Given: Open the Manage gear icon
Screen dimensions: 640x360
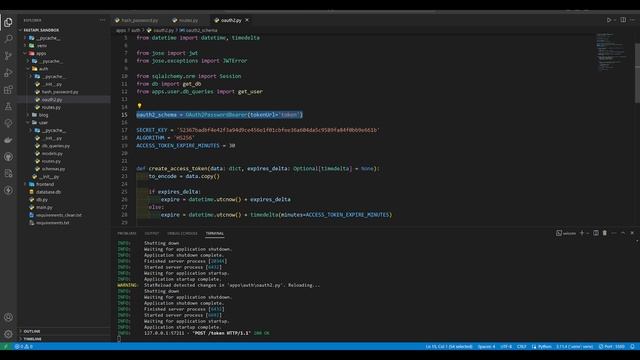Looking at the screenshot, I should click(x=8, y=334).
